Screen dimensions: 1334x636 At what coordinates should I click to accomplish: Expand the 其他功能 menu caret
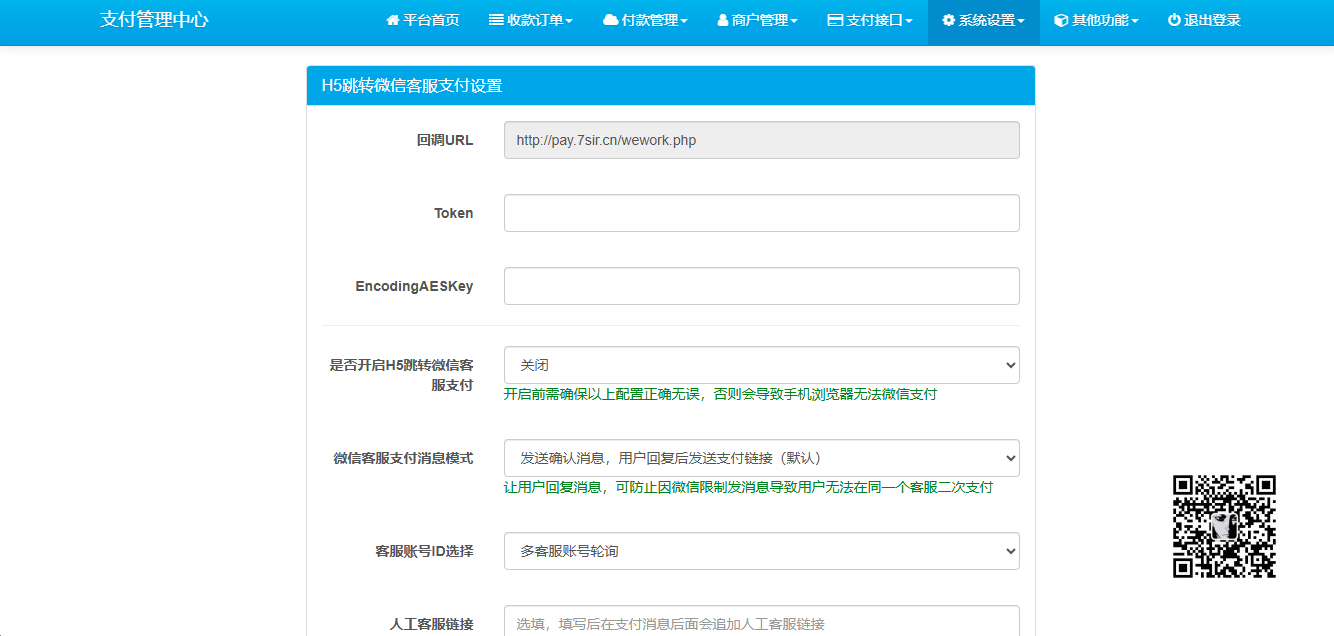coord(1135,22)
